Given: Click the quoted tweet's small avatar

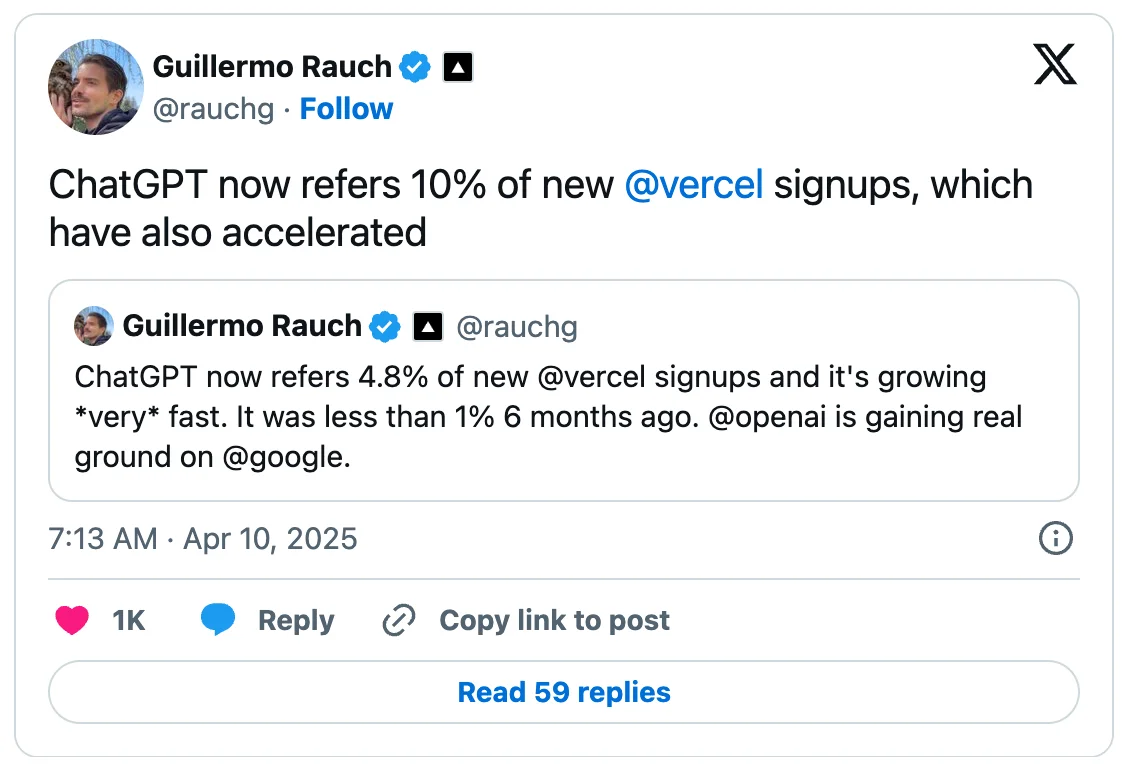Looking at the screenshot, I should [93, 325].
